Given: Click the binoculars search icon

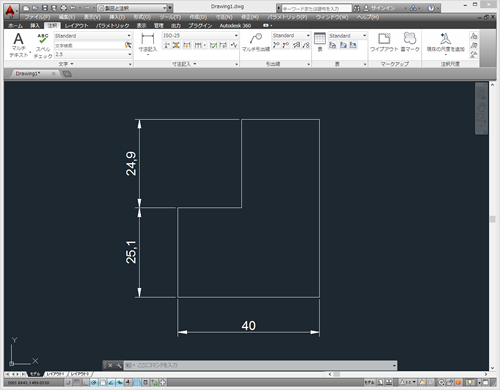Looking at the screenshot, I should click(x=357, y=8).
